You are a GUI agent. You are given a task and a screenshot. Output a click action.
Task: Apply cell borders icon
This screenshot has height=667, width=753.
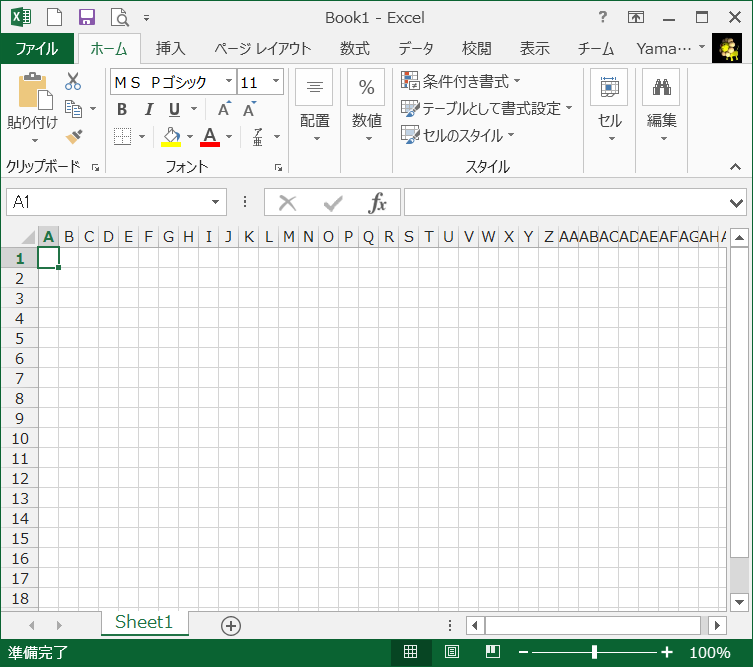(122, 136)
